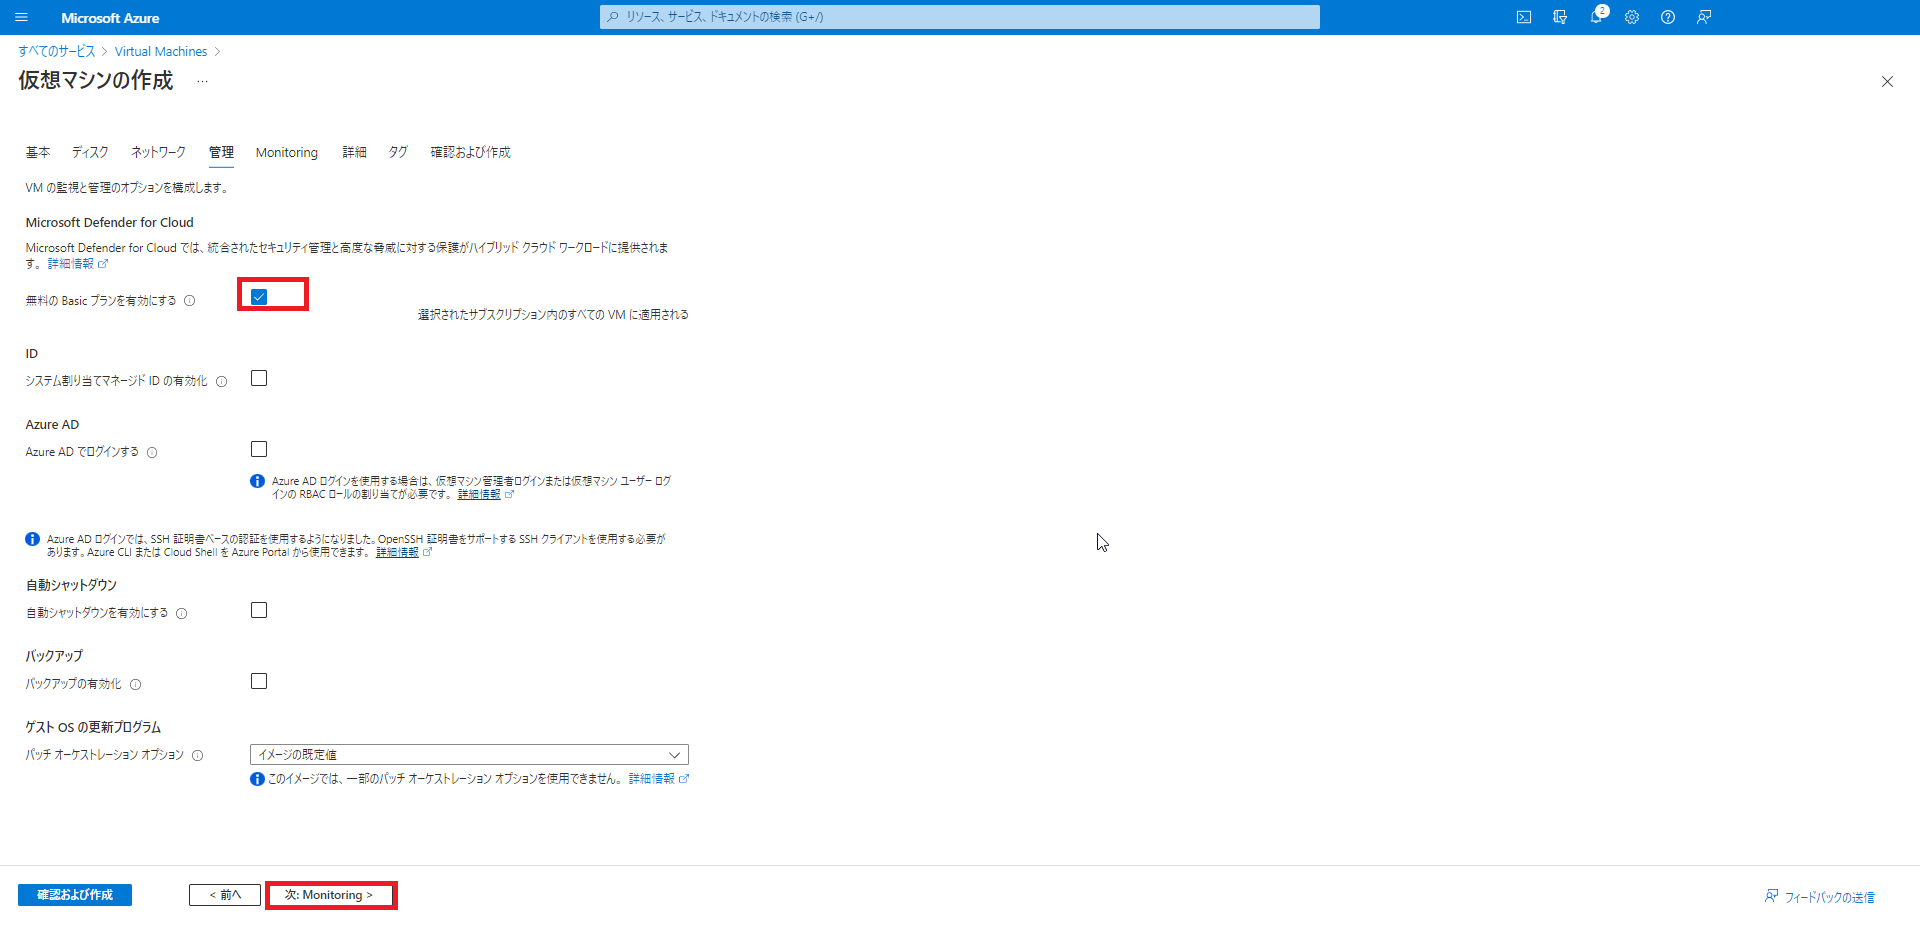The image size is (1920, 927).
Task: Open the help question mark icon
Action: pos(1668,17)
